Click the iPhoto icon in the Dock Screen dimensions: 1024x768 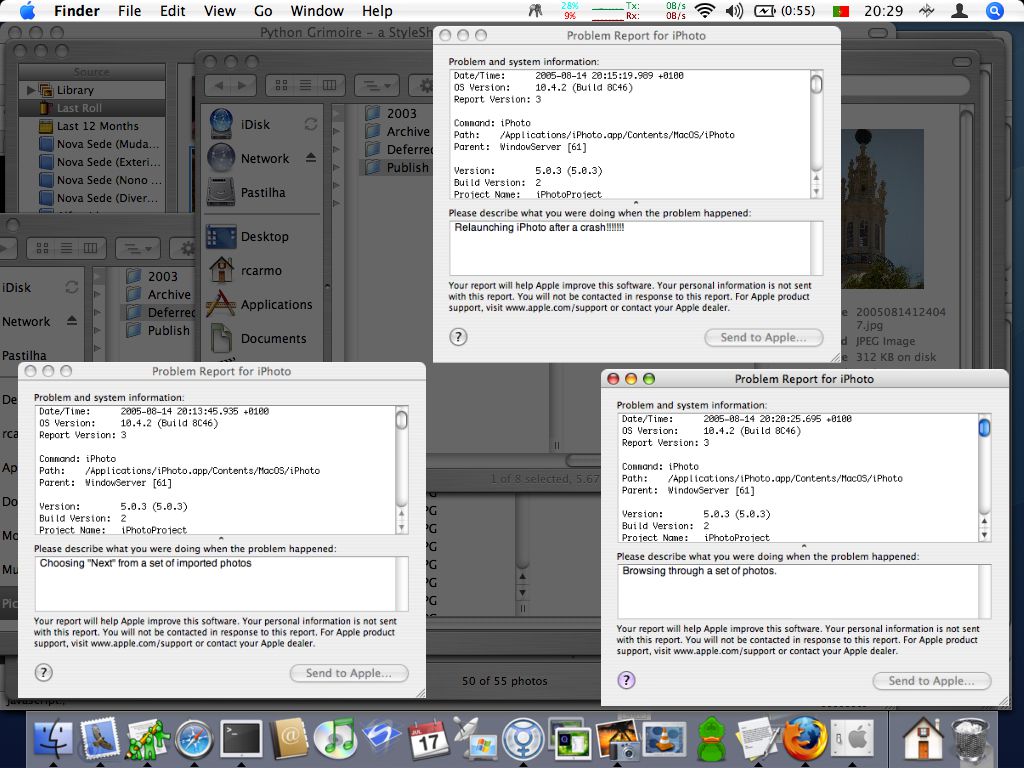[x=617, y=740]
